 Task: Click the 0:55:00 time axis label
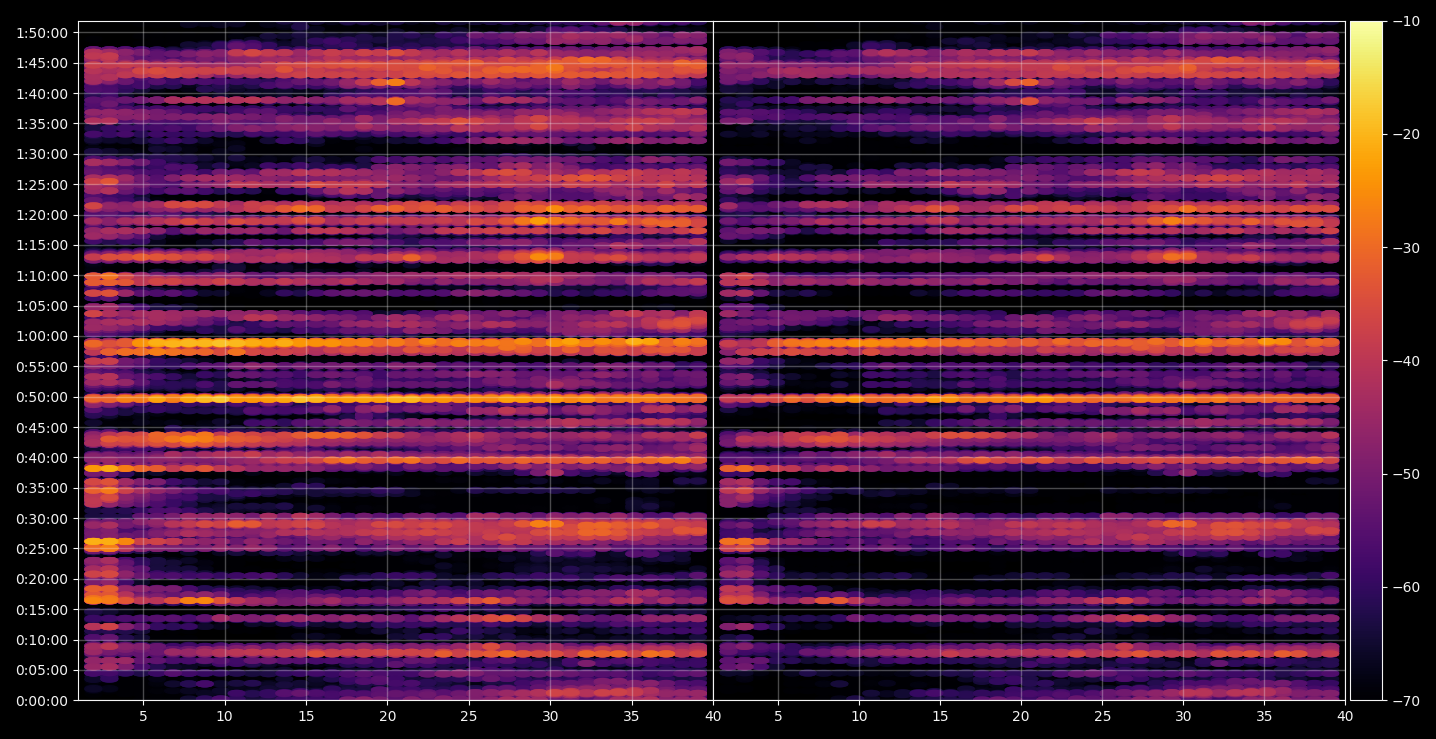(42, 366)
